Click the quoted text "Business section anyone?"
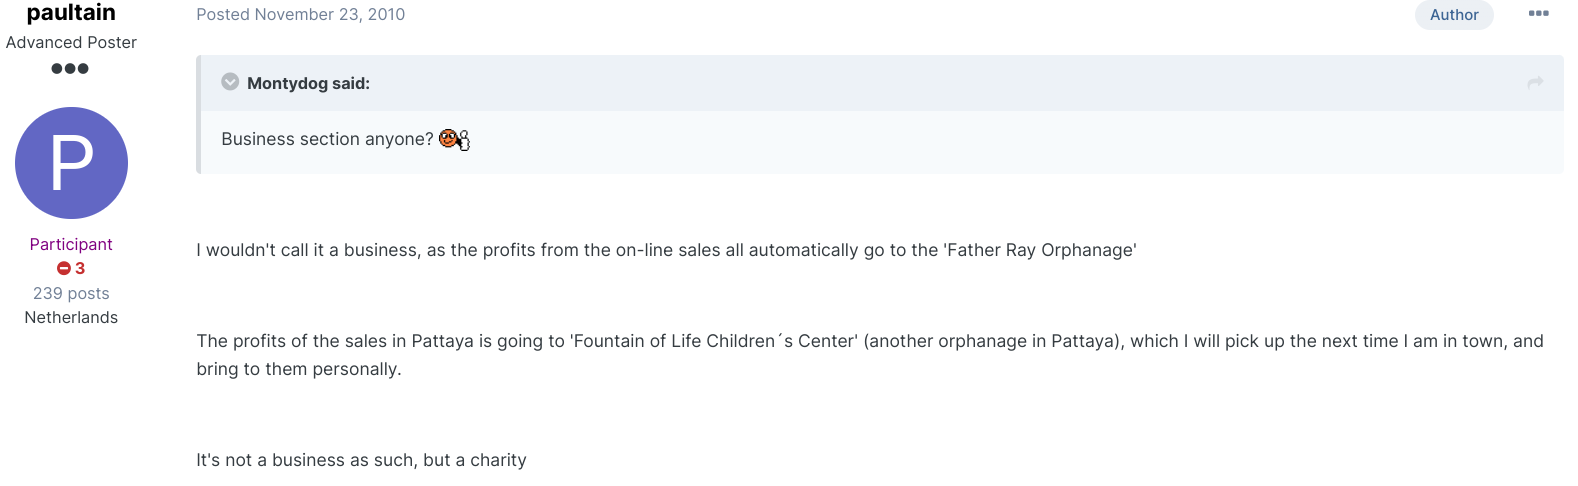The image size is (1578, 486). coord(327,139)
